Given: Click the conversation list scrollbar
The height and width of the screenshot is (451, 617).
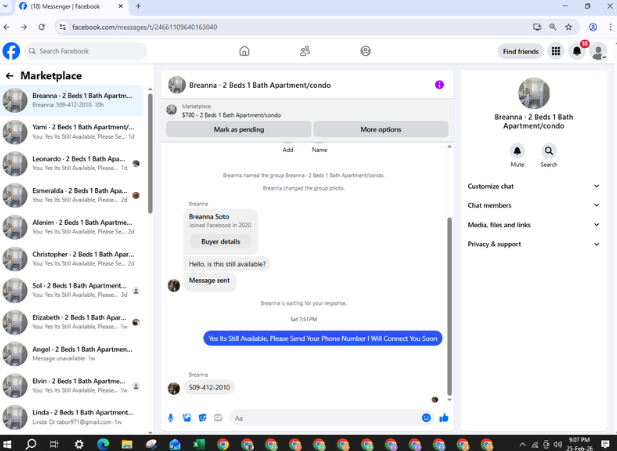Looking at the screenshot, I should pos(150,153).
